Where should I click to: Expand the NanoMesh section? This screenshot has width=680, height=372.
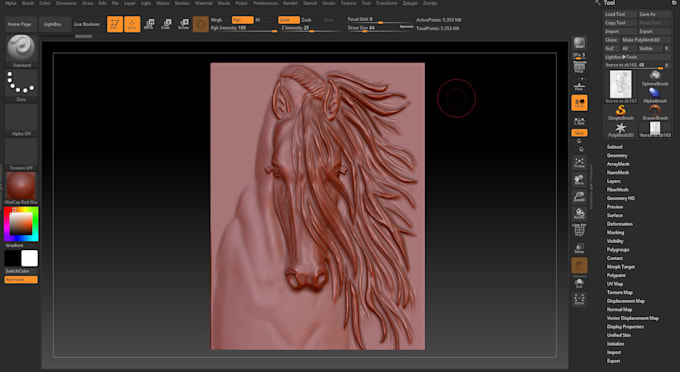coord(618,173)
